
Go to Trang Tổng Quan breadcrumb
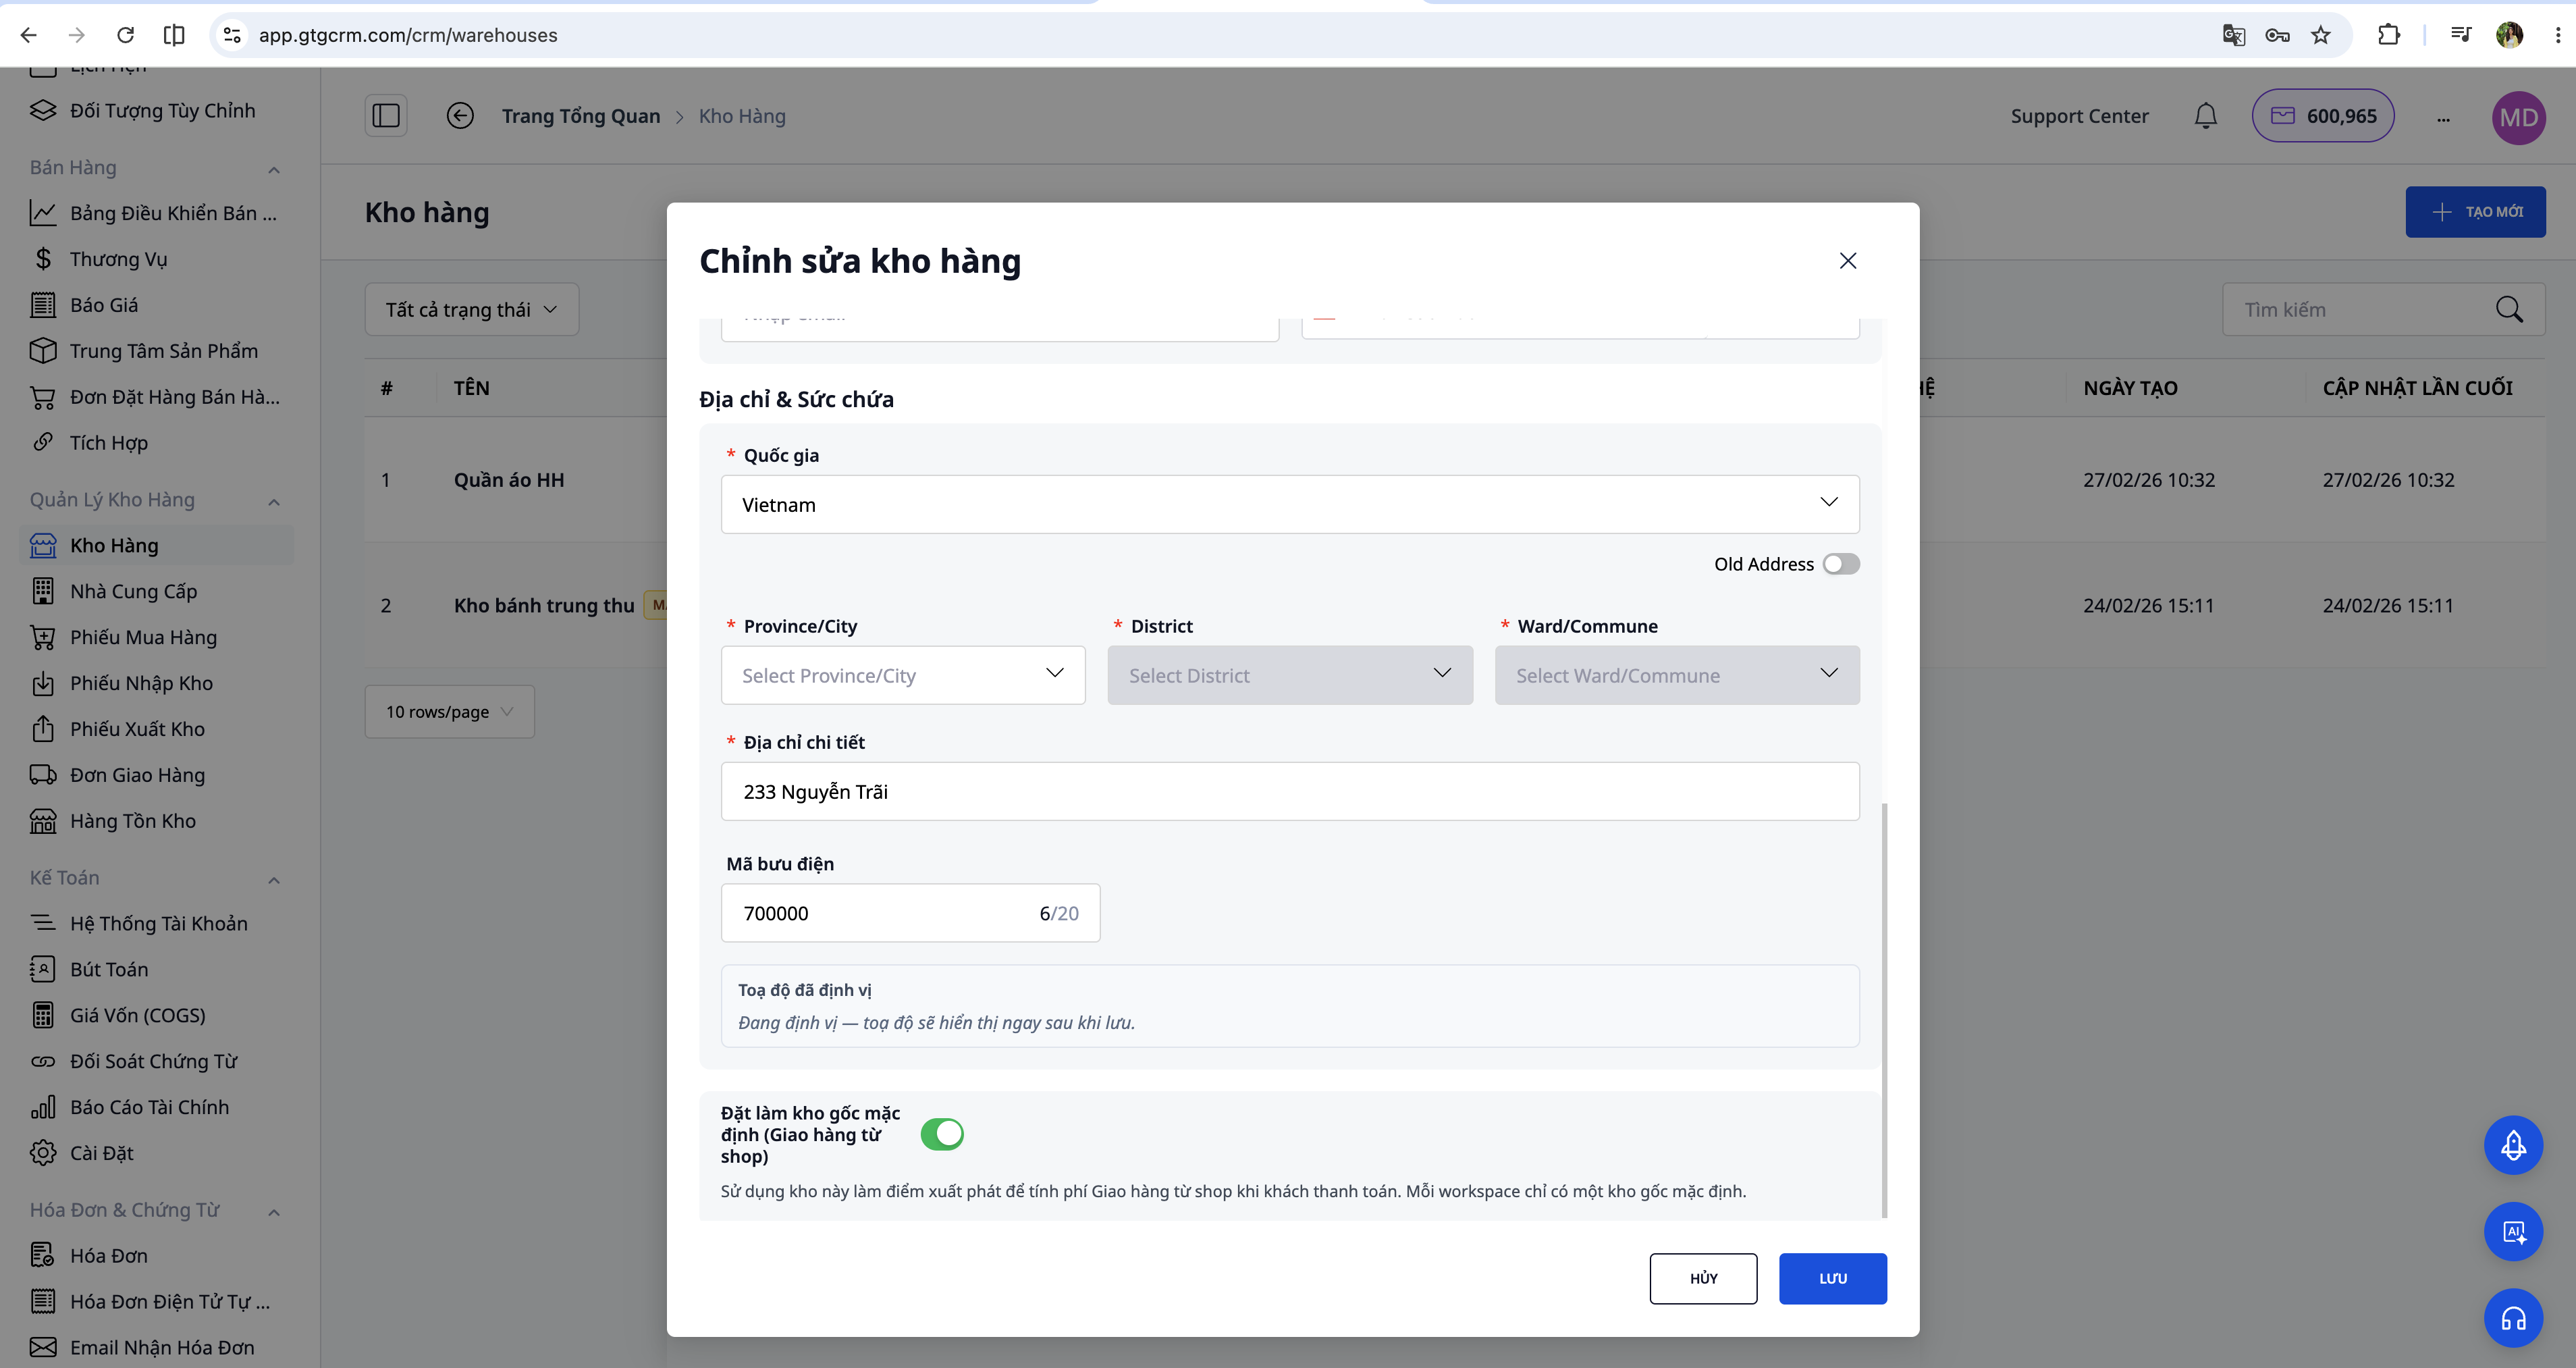click(x=581, y=116)
